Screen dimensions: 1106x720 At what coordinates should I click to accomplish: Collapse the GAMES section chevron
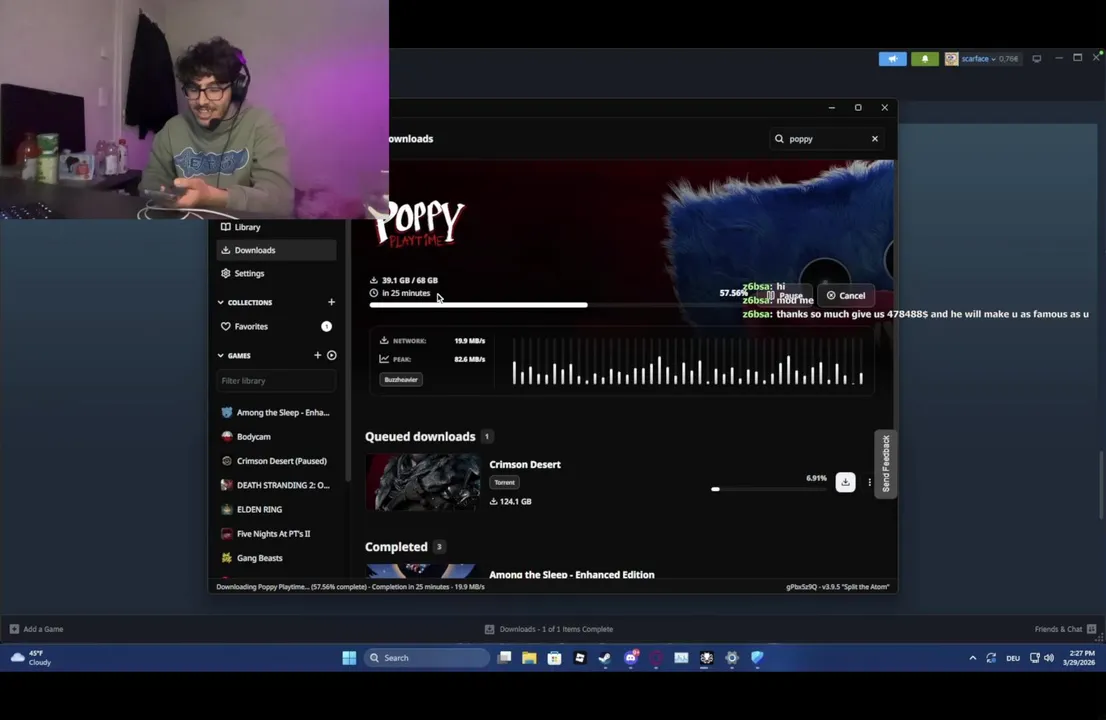click(x=221, y=355)
